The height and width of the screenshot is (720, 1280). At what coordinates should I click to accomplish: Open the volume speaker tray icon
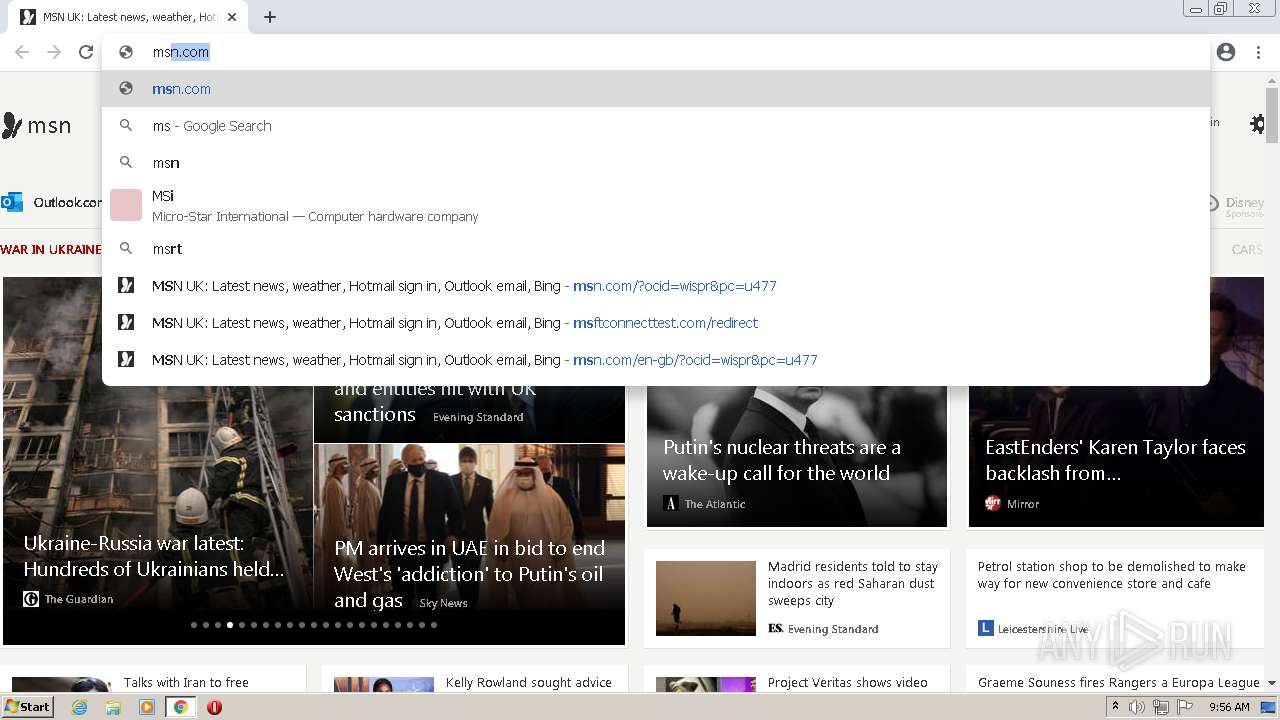coord(1137,707)
